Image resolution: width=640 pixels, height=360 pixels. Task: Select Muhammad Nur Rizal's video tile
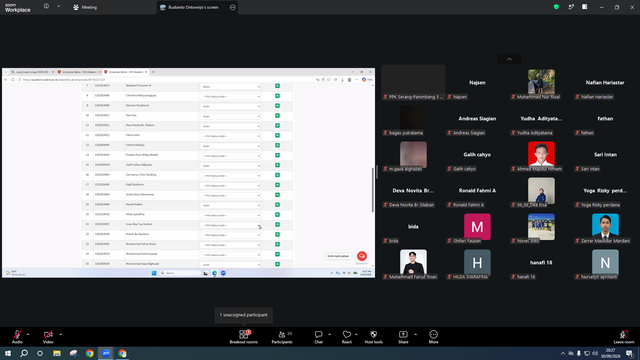point(541,82)
